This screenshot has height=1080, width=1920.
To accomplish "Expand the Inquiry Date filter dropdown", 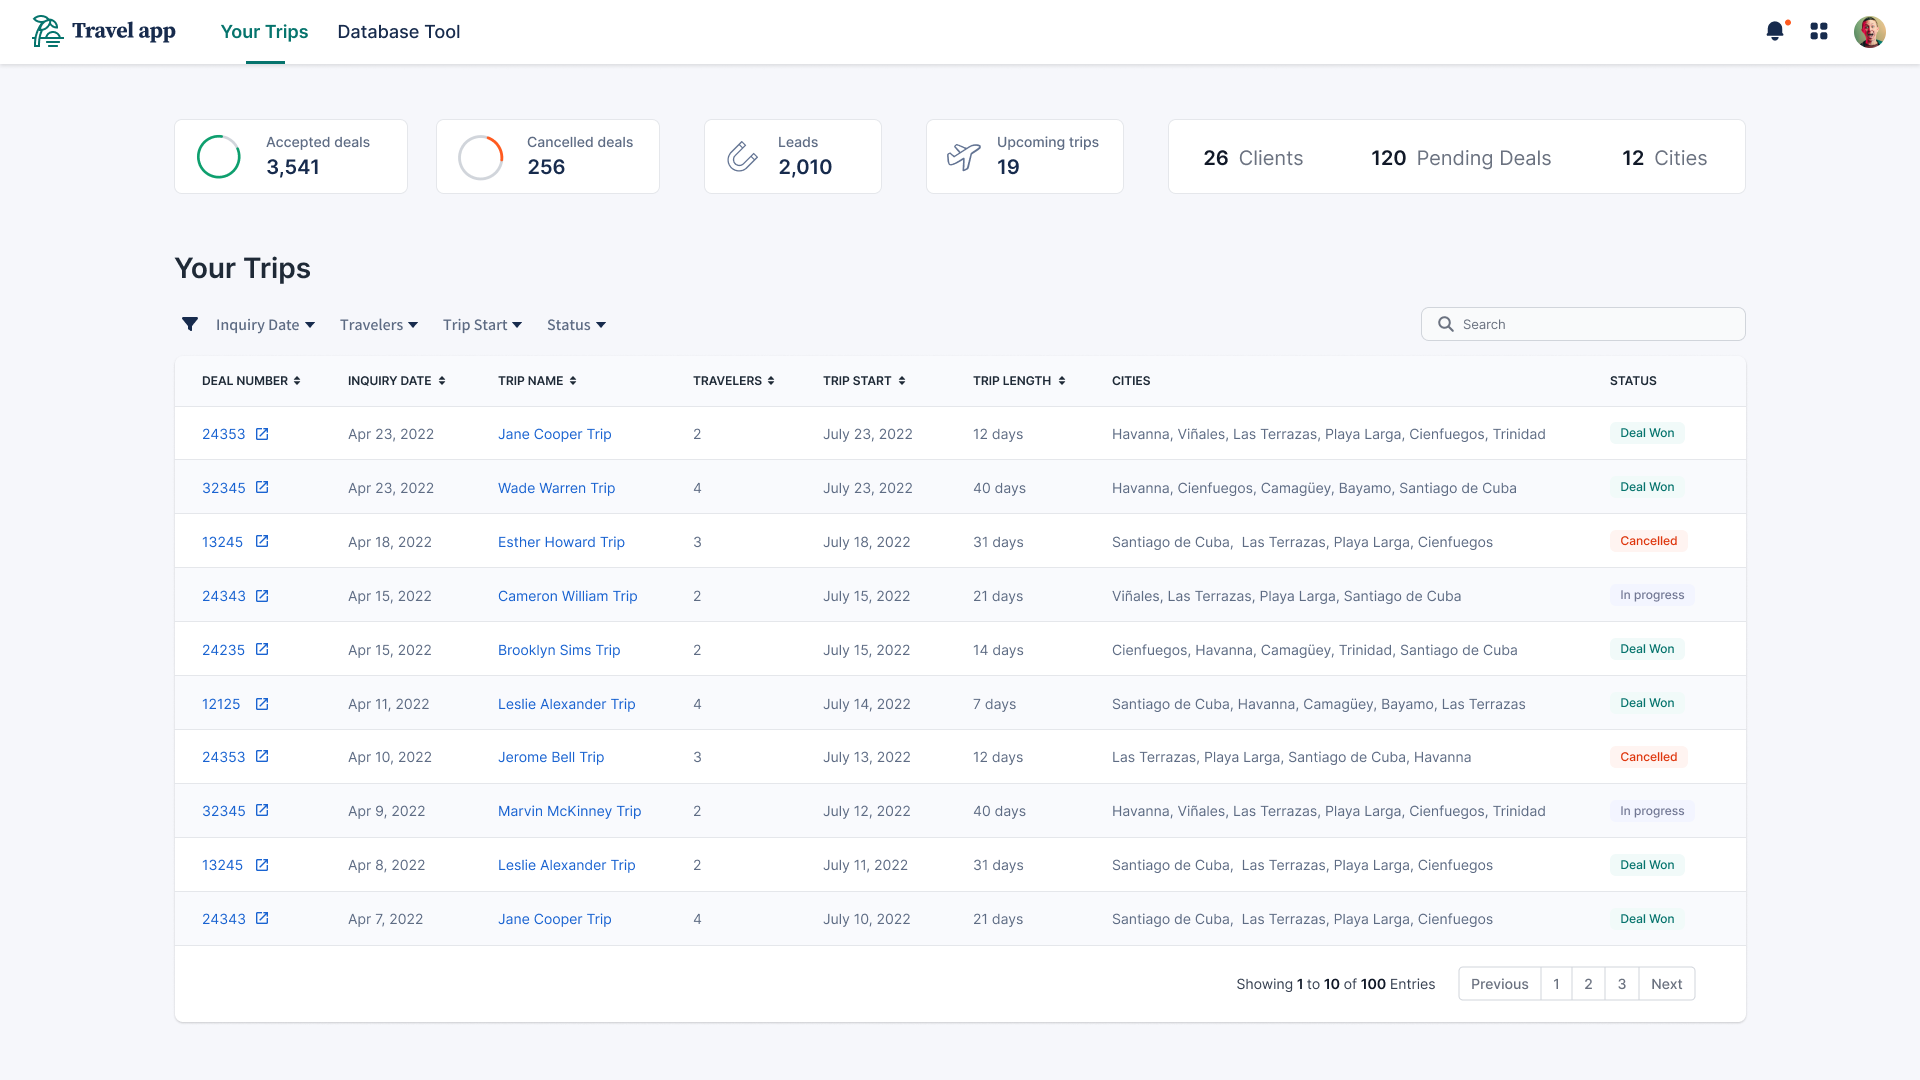I will (265, 325).
